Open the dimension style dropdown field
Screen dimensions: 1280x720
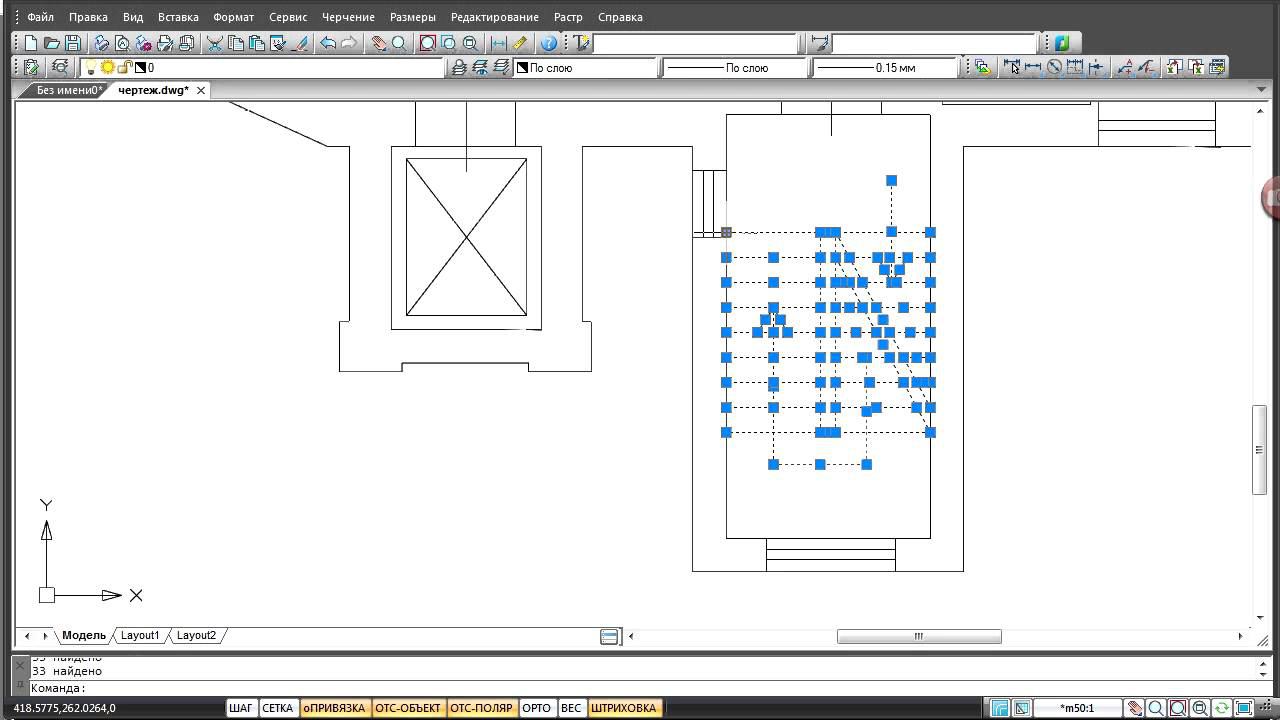935,43
